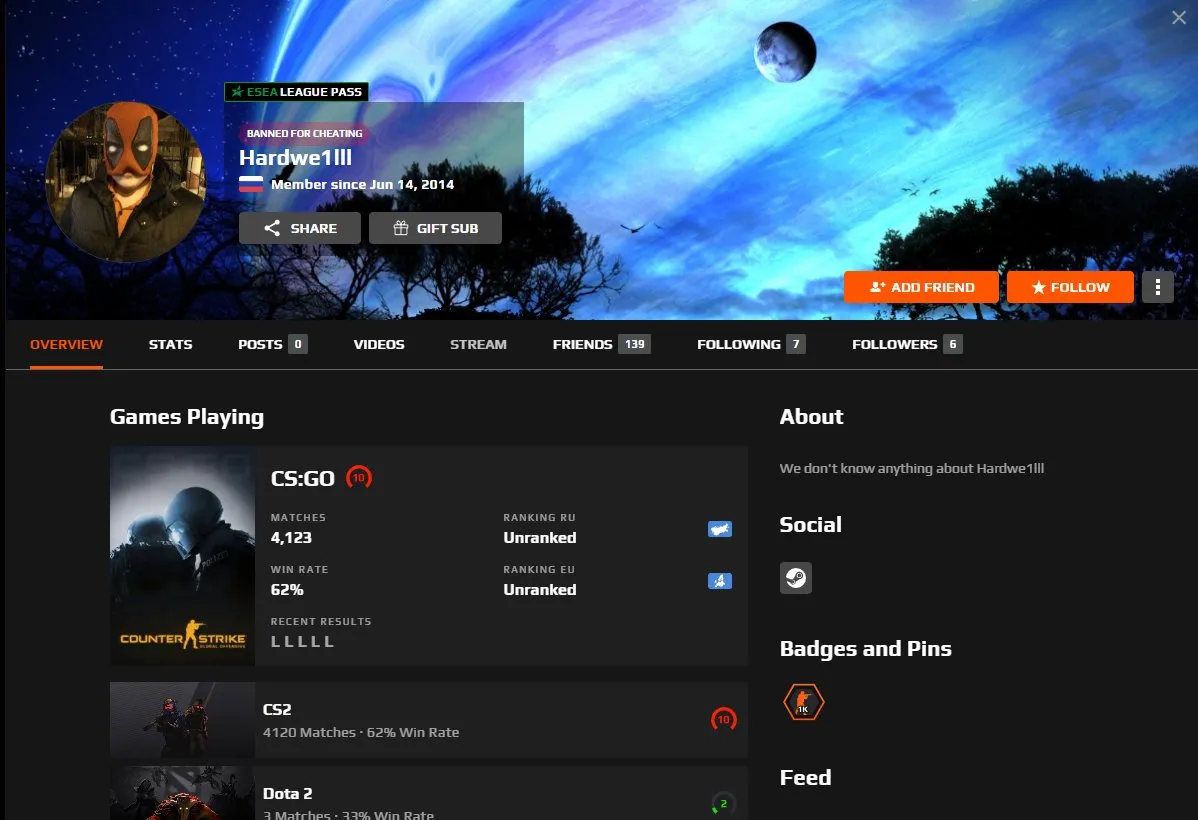Gift a subscription with Gift Sub

pos(435,228)
